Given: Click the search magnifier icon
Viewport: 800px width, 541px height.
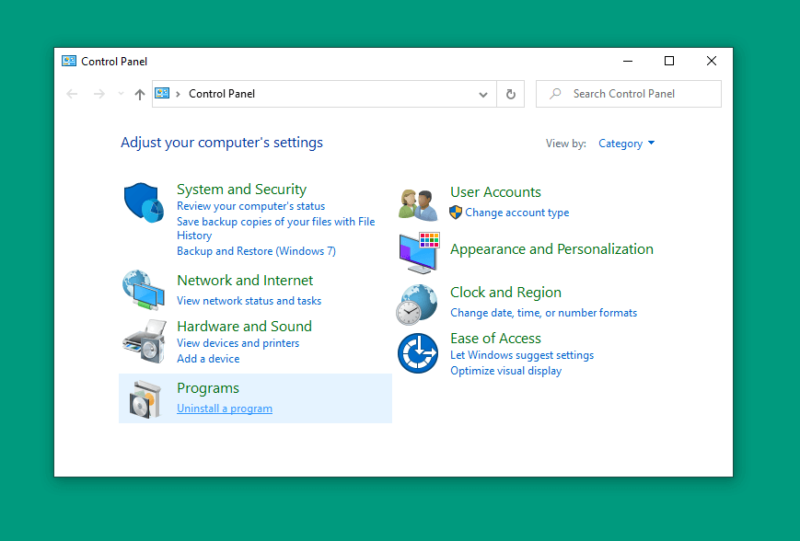Looking at the screenshot, I should click(555, 93).
